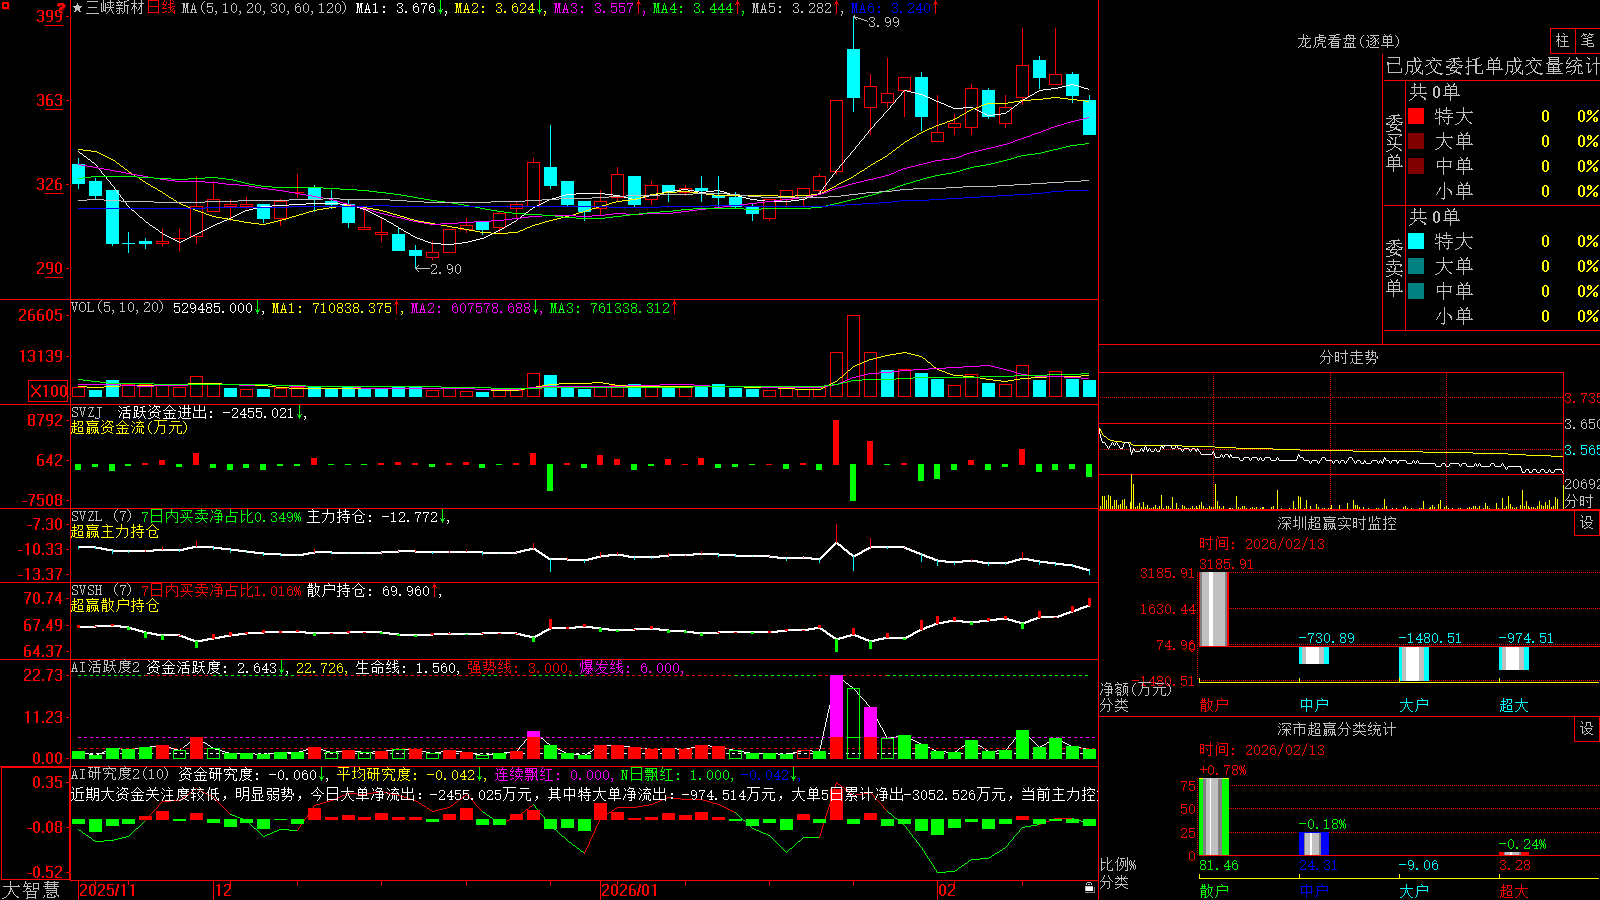The image size is (1600, 900).
Task: Jump to the 2025/11 timeline marker
Action: 107,890
